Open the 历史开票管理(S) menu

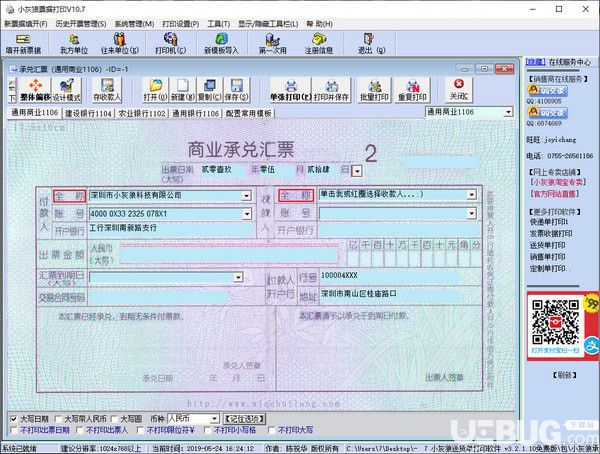(80, 24)
